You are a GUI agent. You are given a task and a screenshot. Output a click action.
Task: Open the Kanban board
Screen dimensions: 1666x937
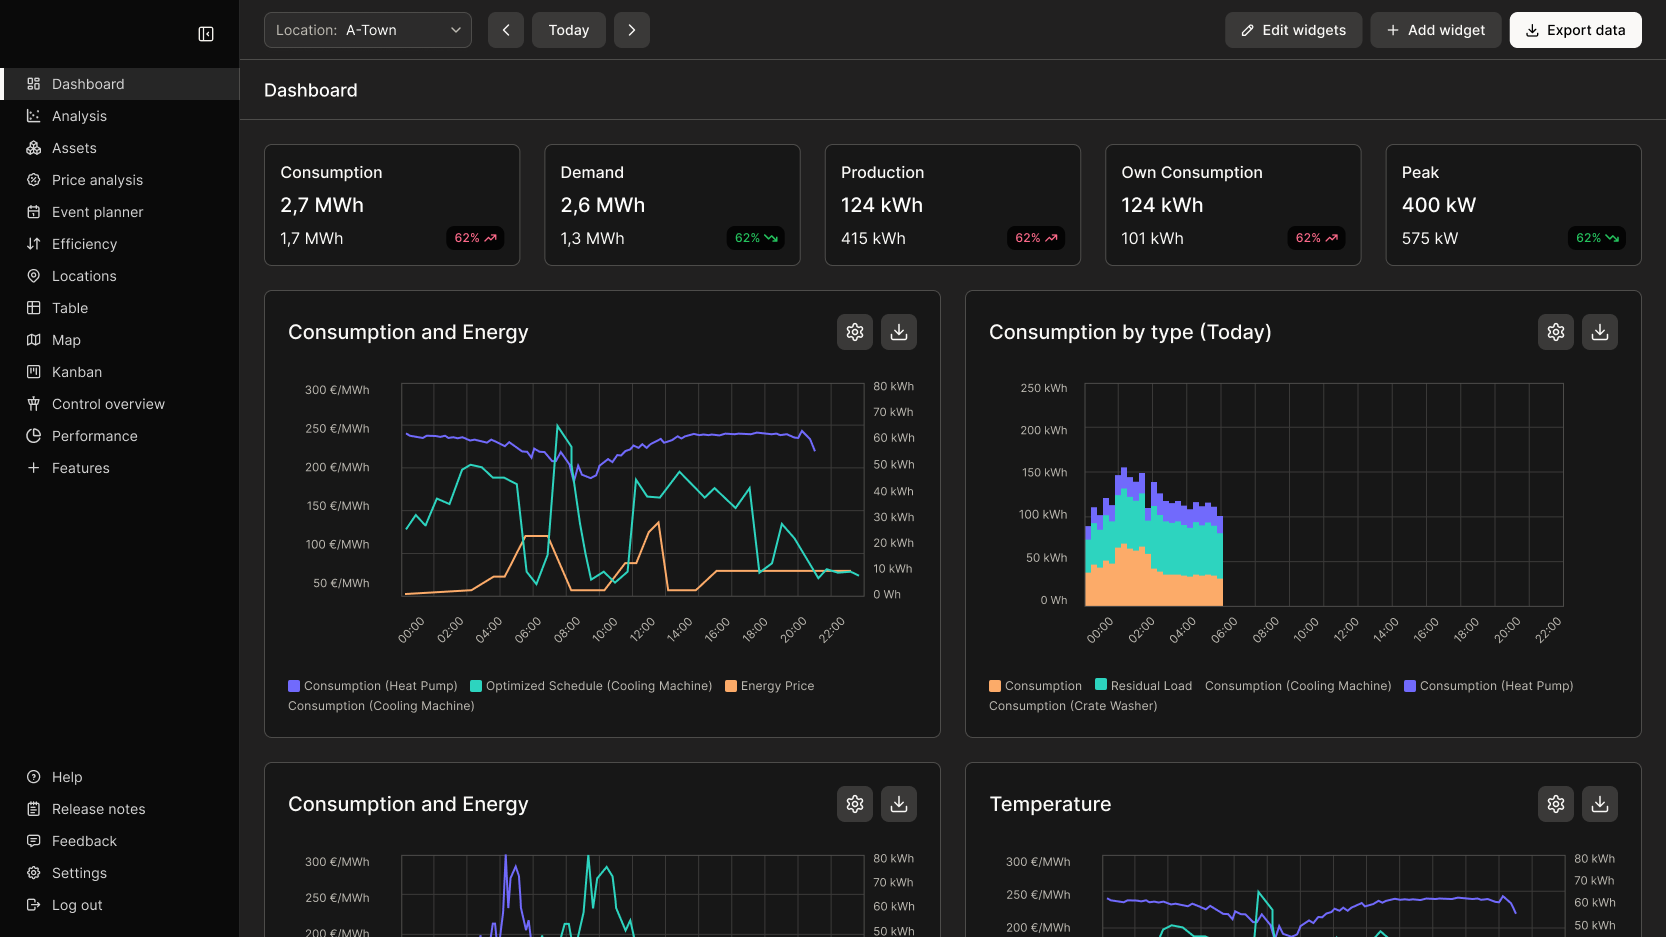coord(76,371)
